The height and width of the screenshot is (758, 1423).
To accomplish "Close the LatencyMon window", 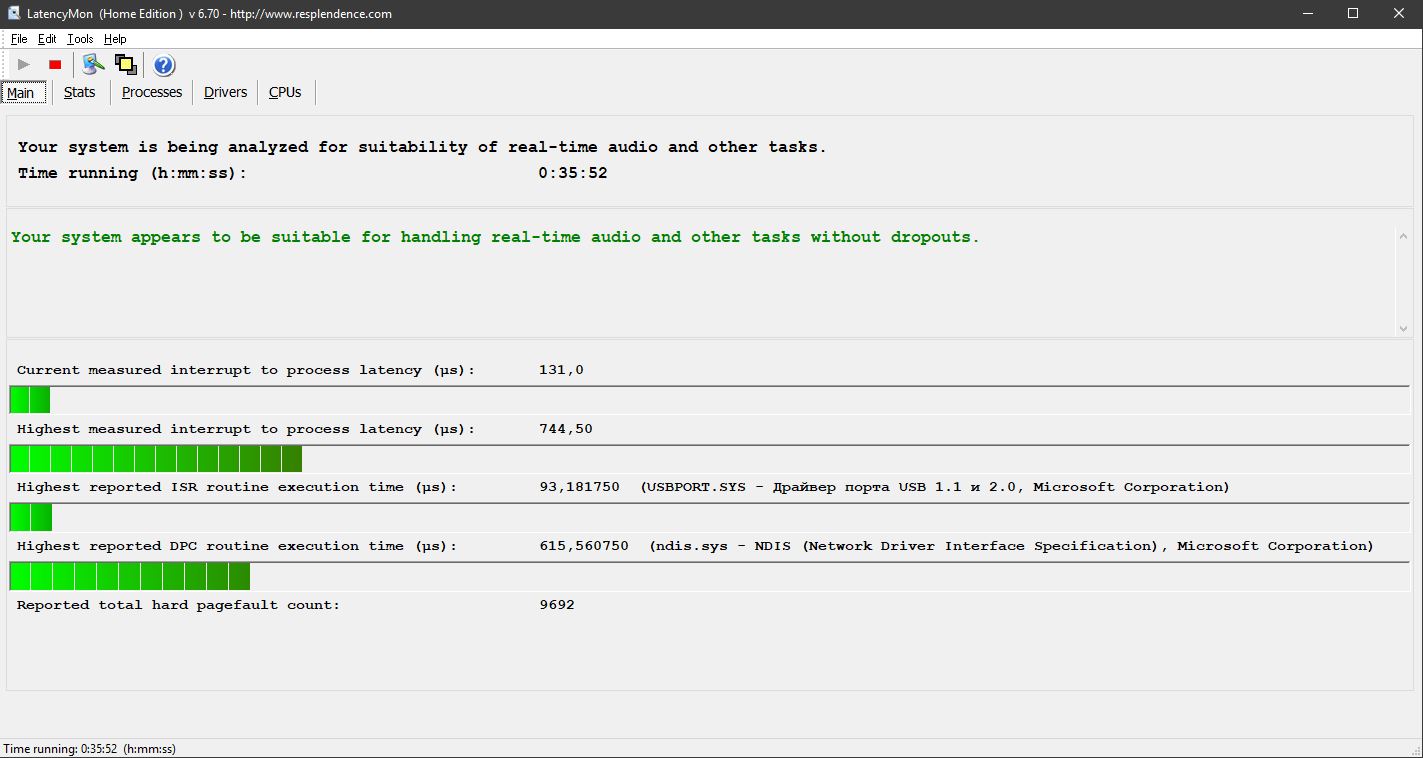I will pyautogui.click(x=1399, y=14).
